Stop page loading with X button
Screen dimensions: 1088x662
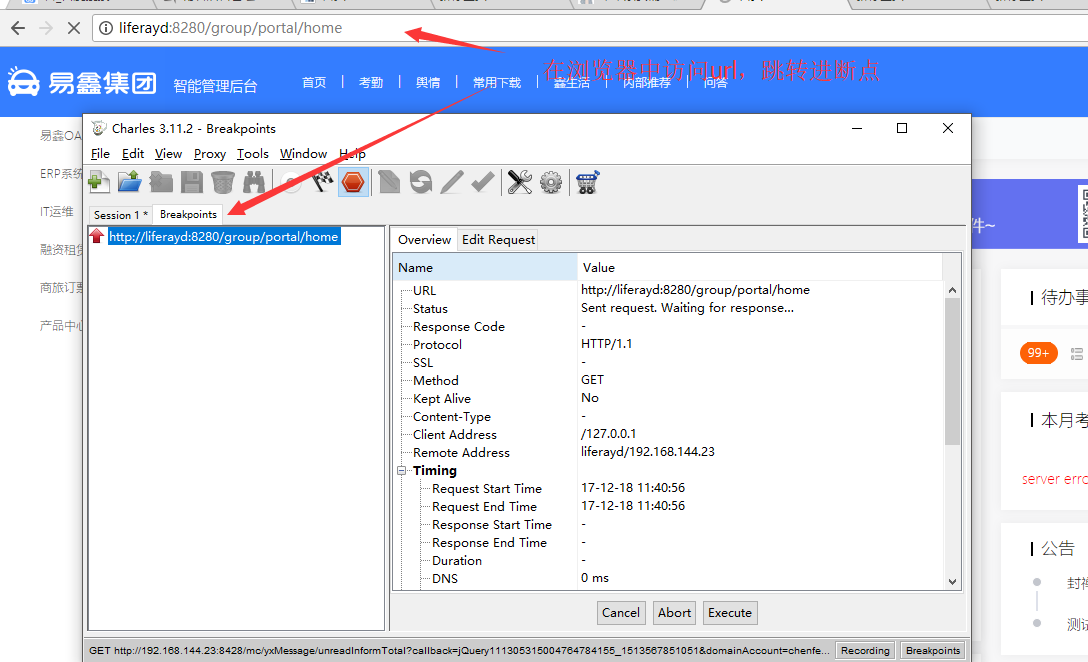point(74,28)
